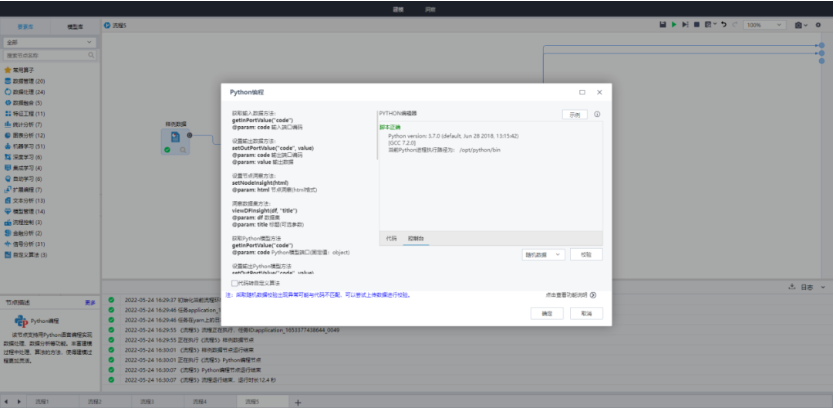Toggle the 代码块自定义算法 checkbox
Viewport: 834px width, 408px height.
(234, 283)
